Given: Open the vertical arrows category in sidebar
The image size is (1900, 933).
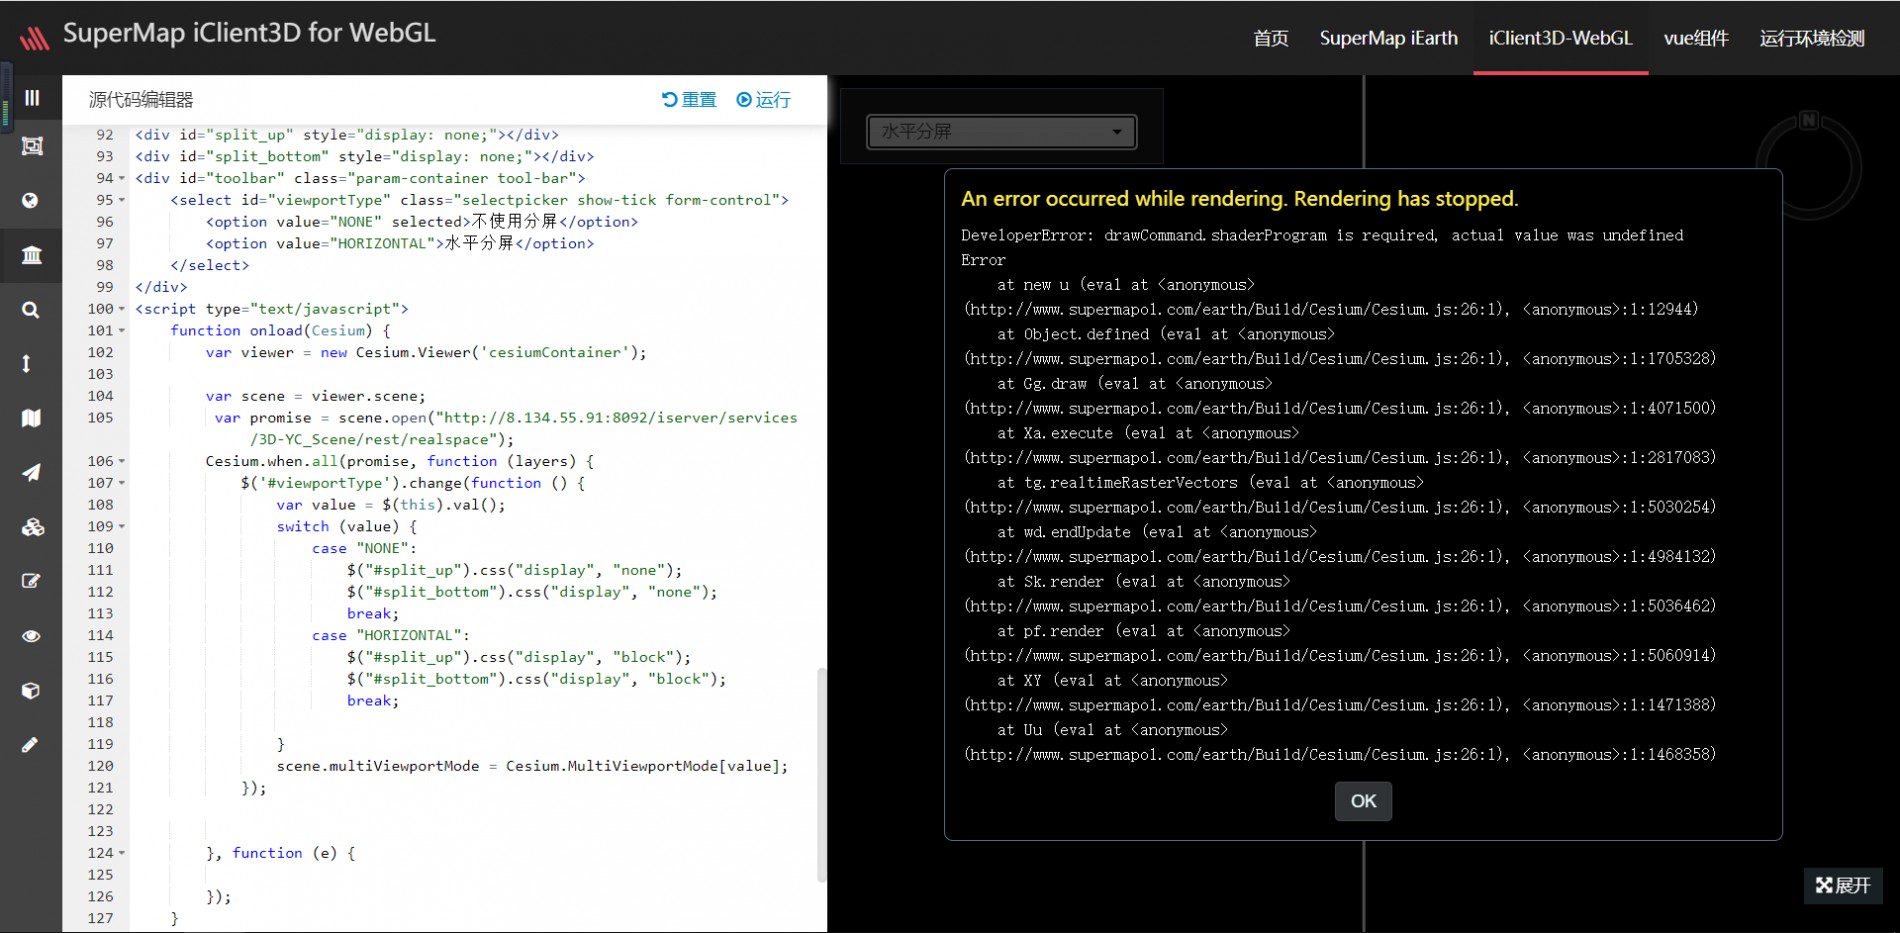Looking at the screenshot, I should click(27, 364).
